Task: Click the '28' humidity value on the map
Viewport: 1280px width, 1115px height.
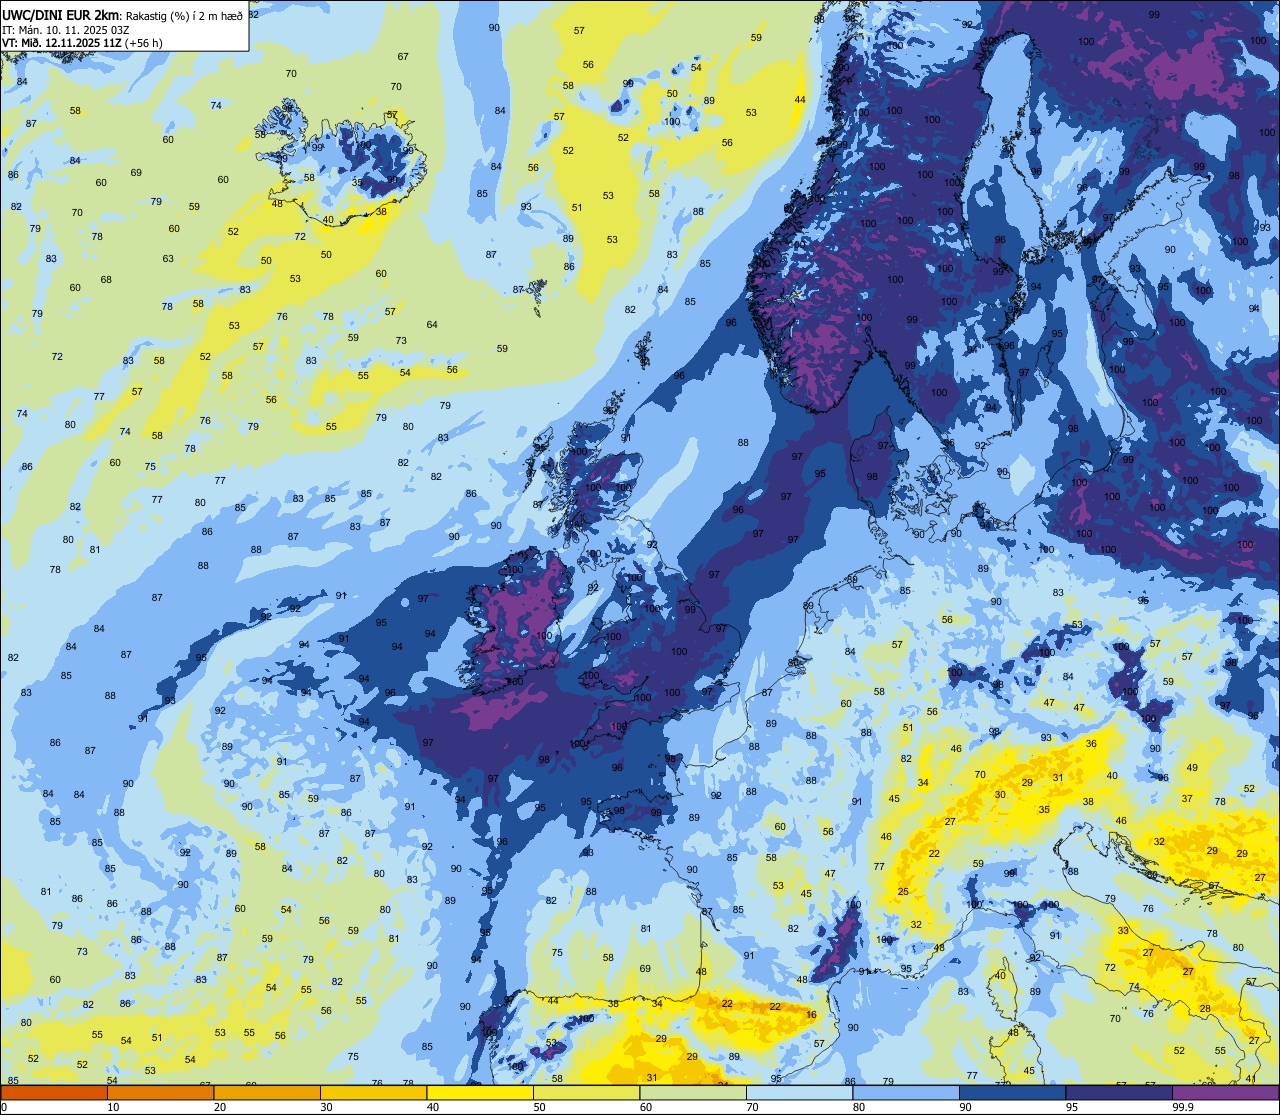Action: click(x=1205, y=1008)
